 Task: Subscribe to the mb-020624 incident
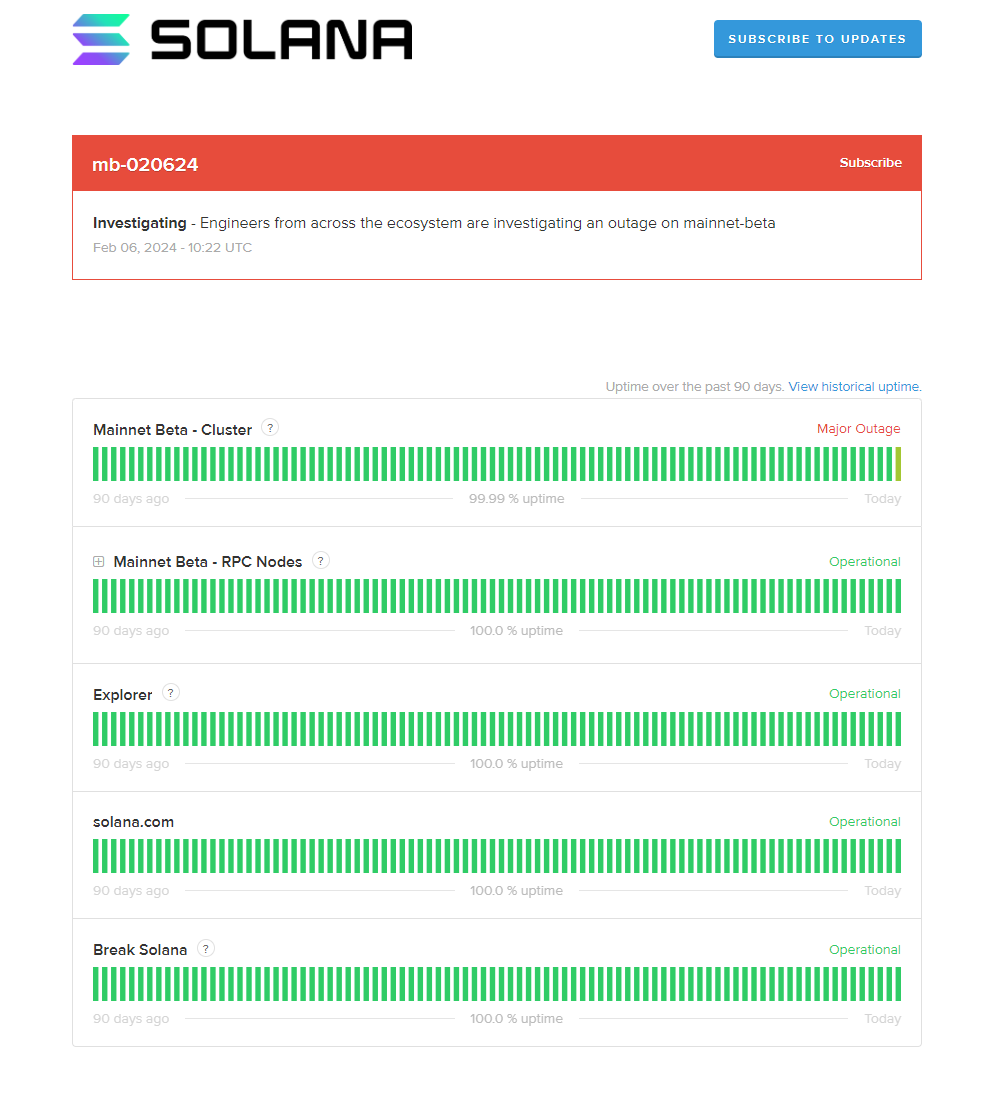point(870,163)
